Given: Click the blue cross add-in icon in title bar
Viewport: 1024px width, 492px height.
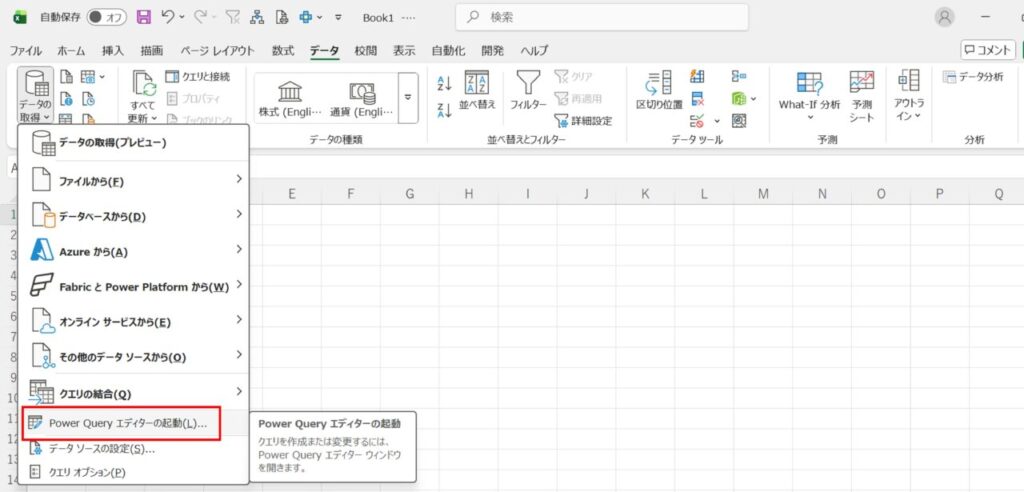Looking at the screenshot, I should tap(306, 18).
